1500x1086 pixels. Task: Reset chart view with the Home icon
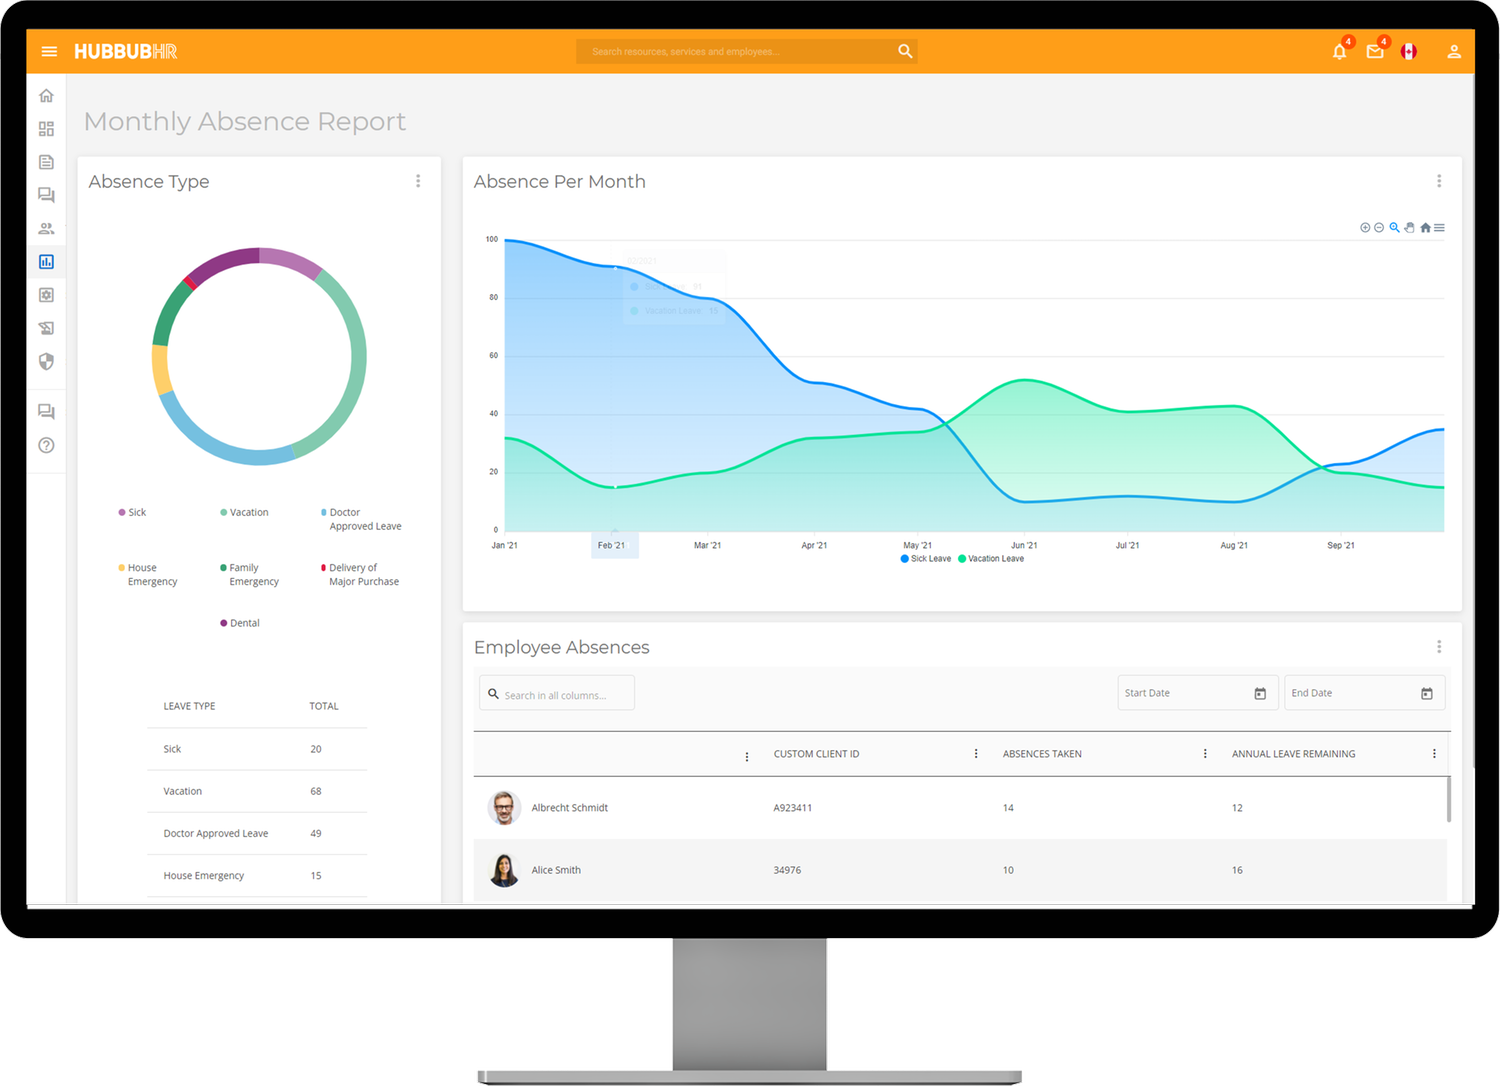1424,227
